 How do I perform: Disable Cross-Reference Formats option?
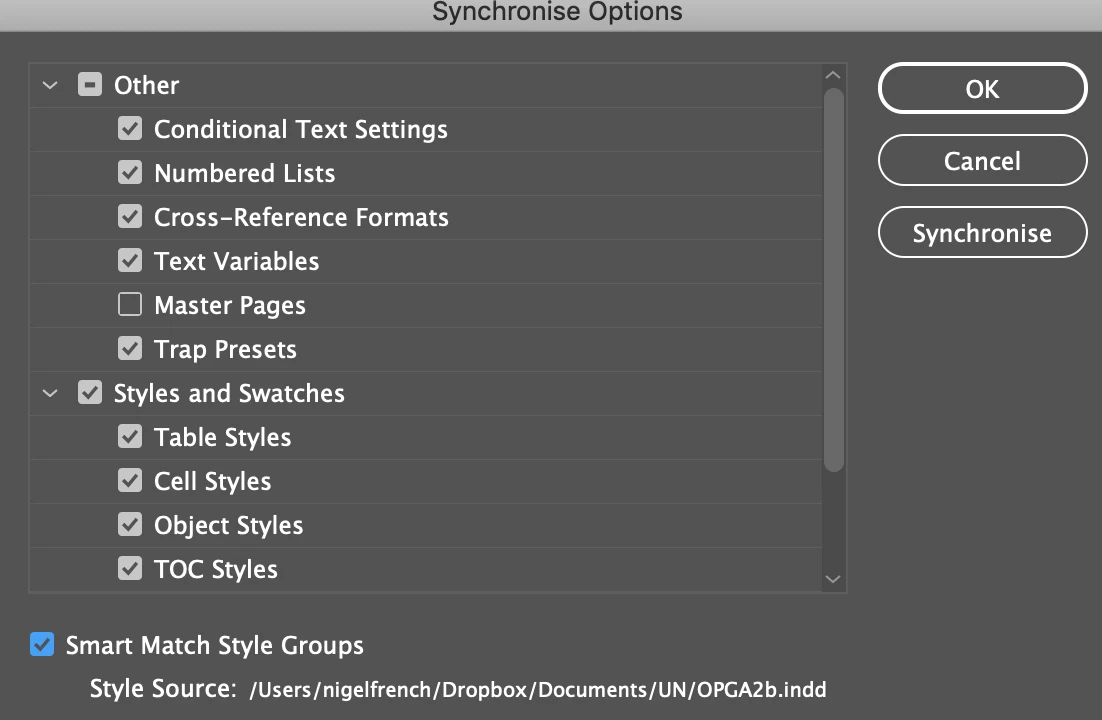click(130, 217)
